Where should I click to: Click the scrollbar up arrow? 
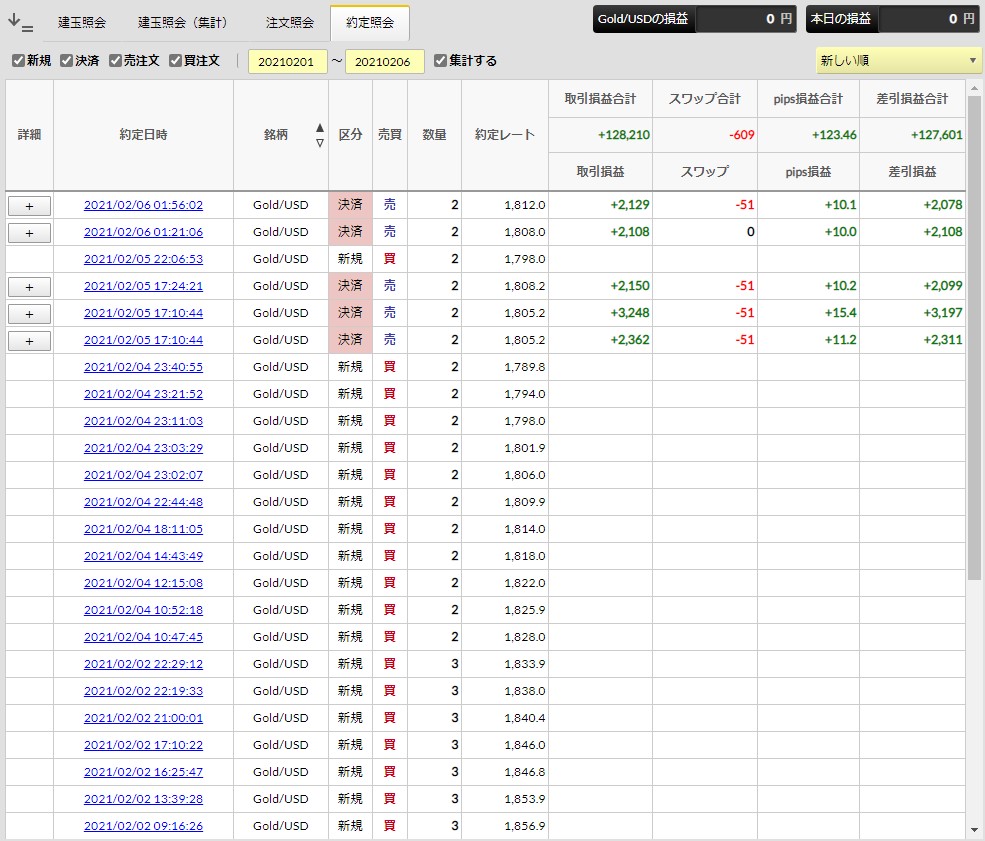pos(974,87)
